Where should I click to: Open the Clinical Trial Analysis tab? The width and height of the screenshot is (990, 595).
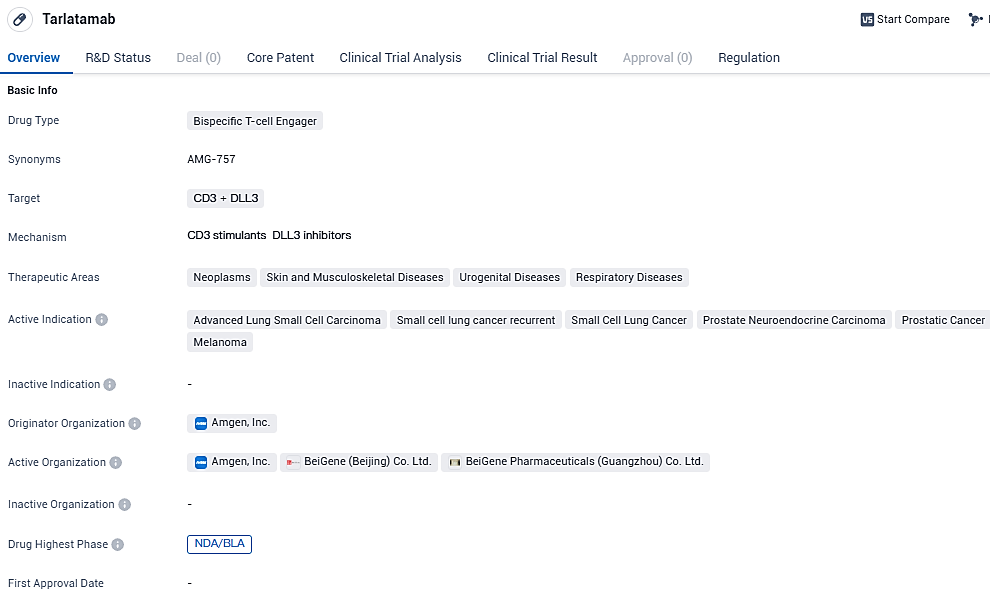(x=400, y=58)
